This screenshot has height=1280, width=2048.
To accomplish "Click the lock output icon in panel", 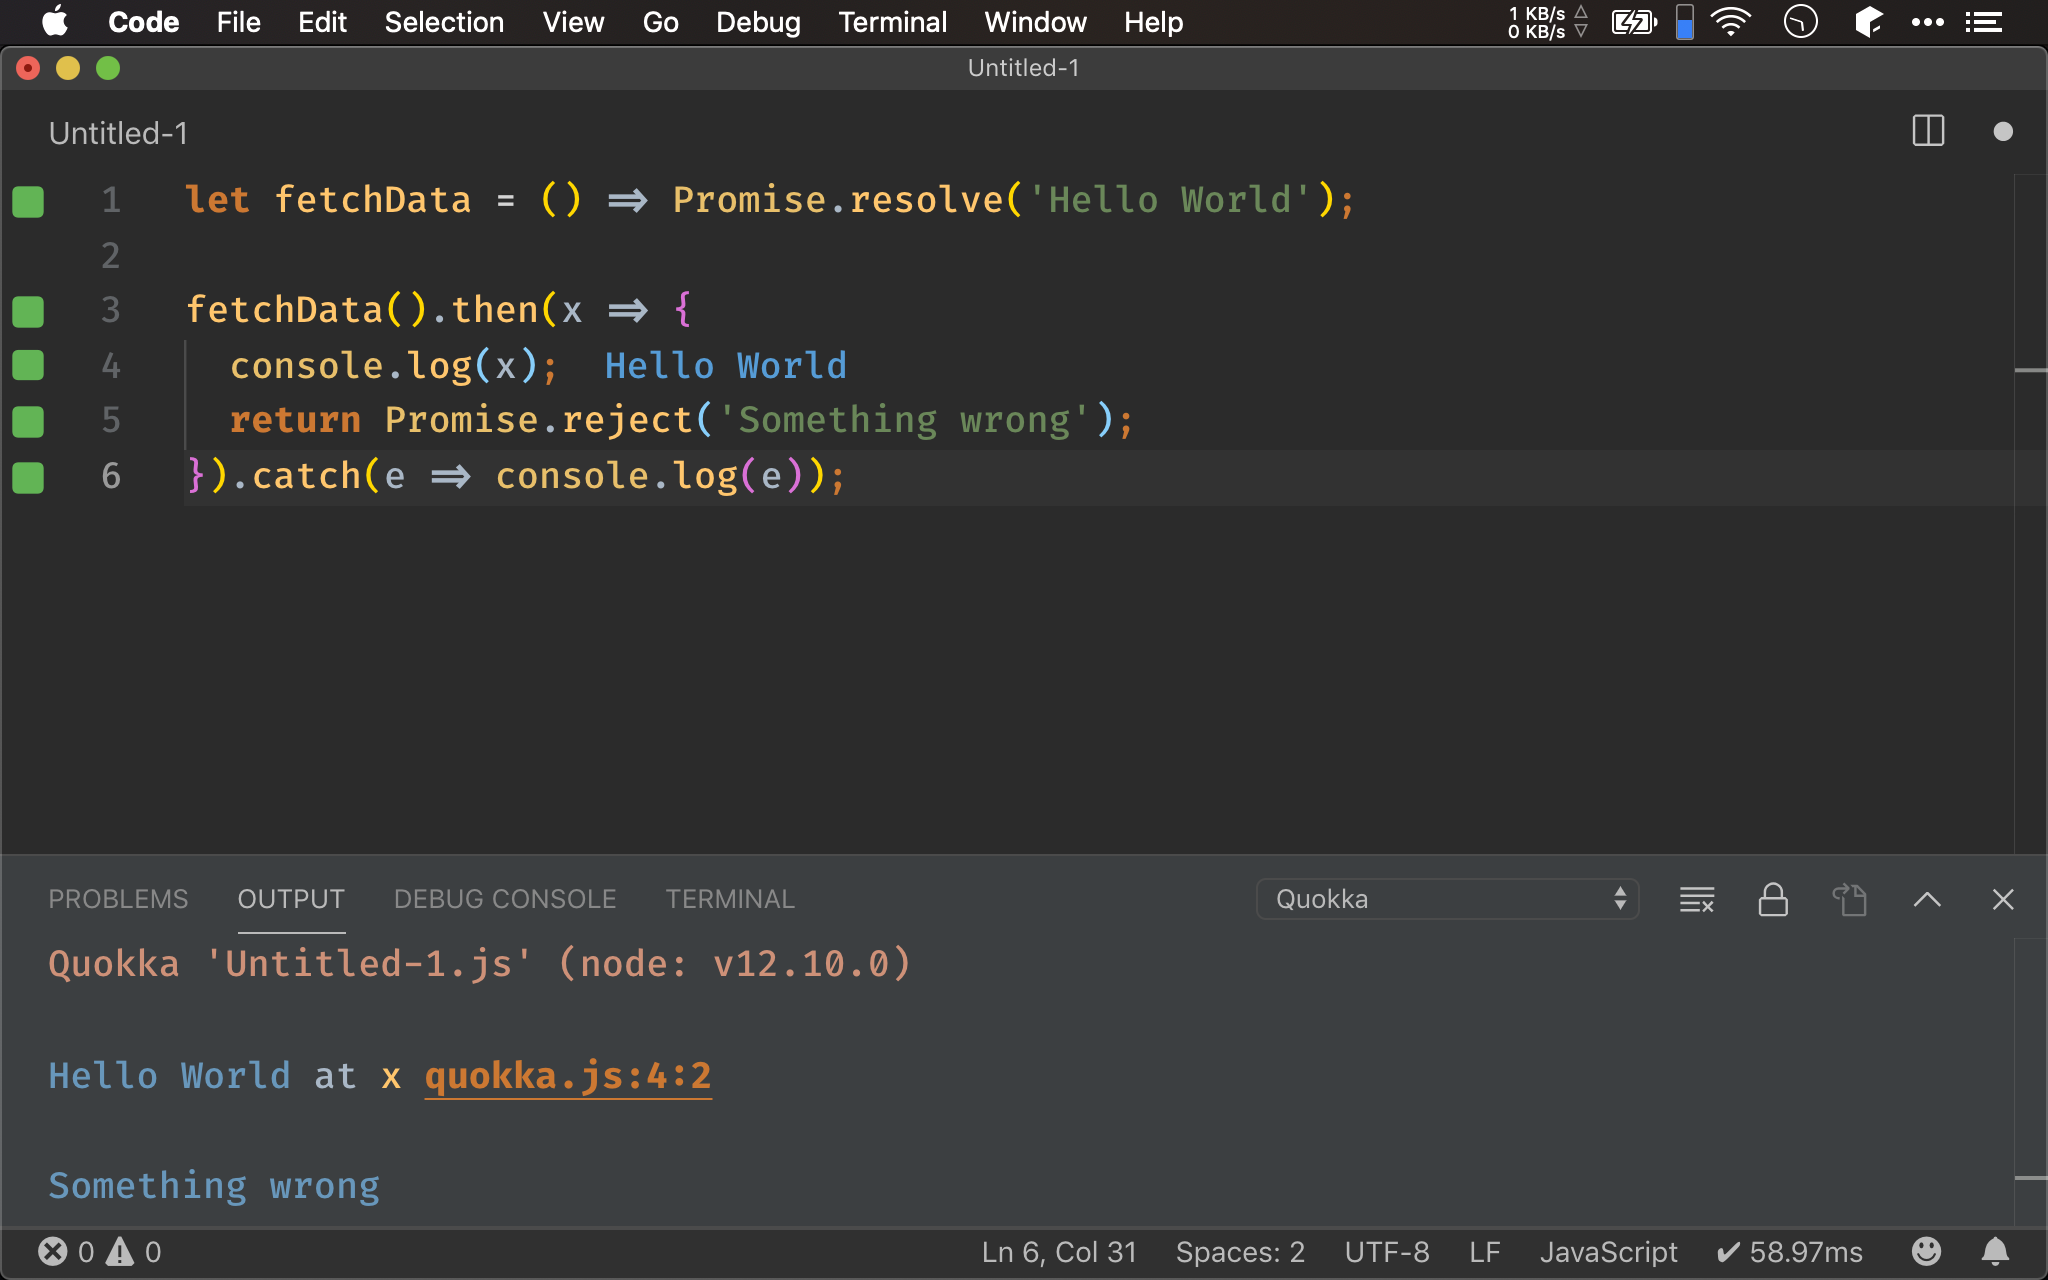I will point(1771,900).
